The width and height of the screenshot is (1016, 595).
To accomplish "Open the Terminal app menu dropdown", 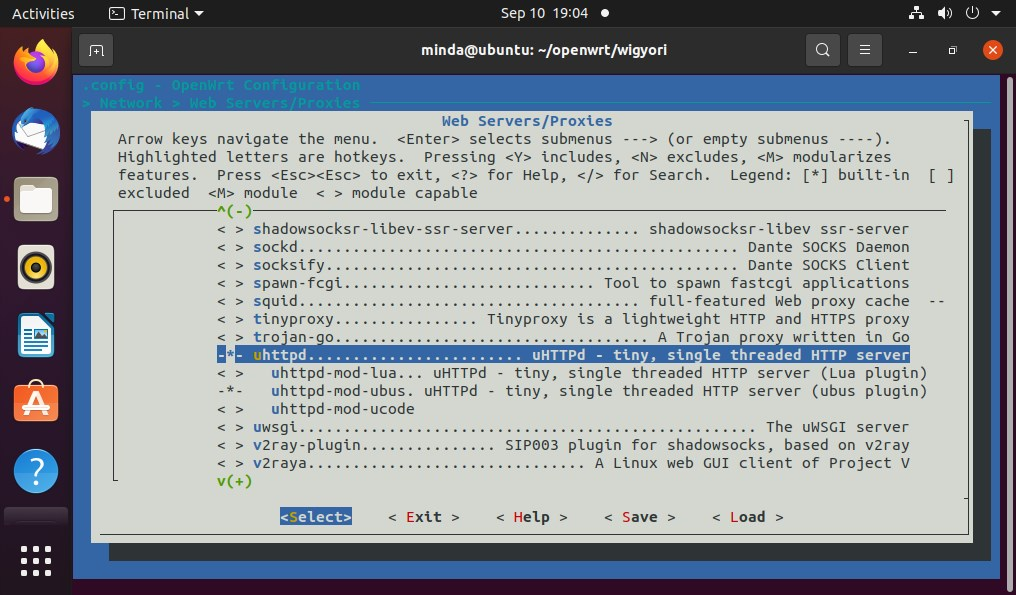I will [x=156, y=14].
